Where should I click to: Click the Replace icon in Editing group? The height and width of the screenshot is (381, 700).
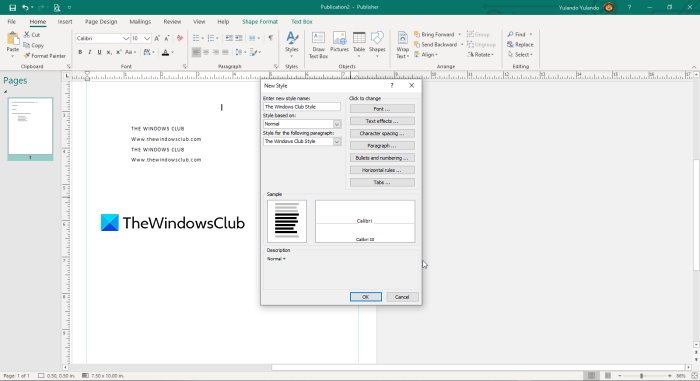point(520,45)
